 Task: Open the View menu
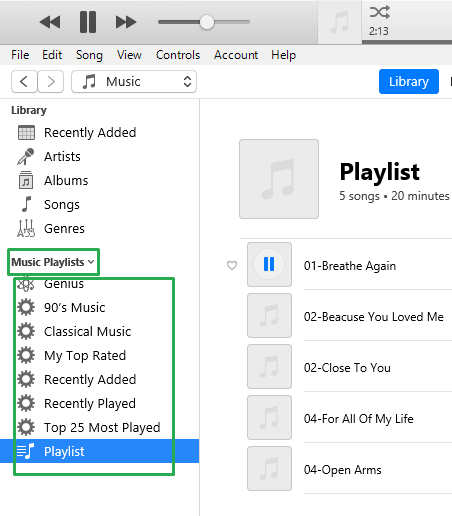coord(129,55)
